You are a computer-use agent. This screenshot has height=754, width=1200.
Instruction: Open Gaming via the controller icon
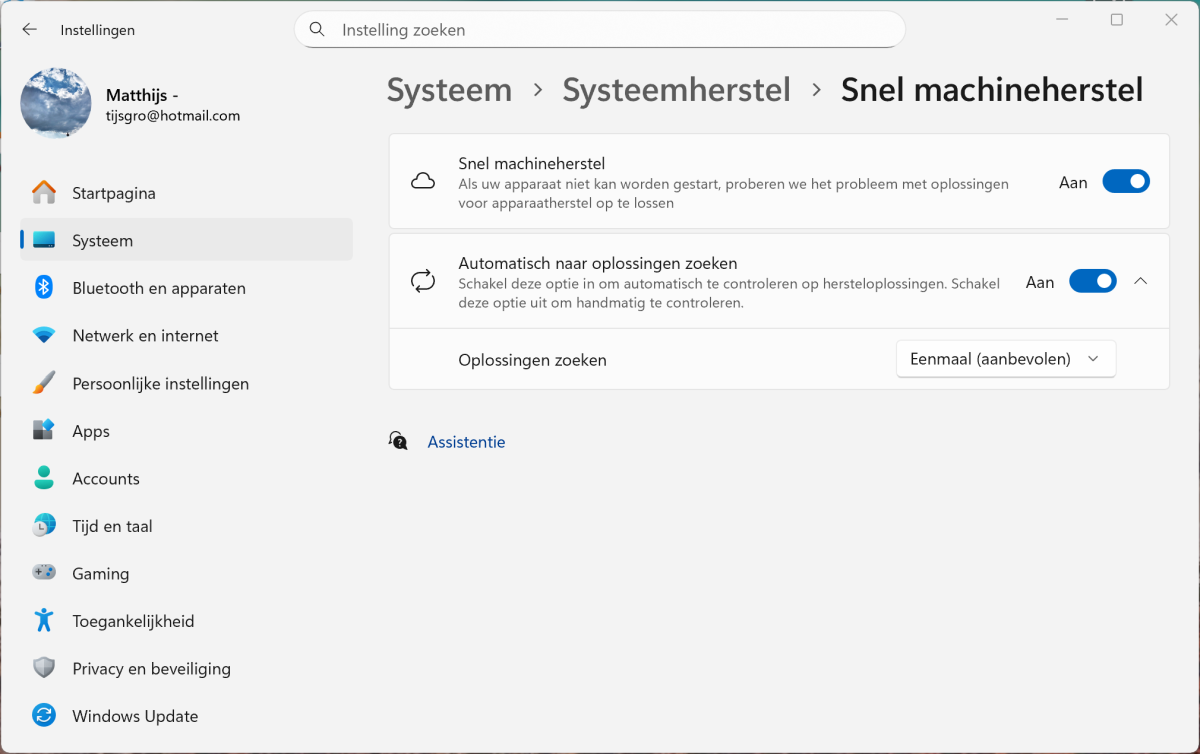[44, 574]
